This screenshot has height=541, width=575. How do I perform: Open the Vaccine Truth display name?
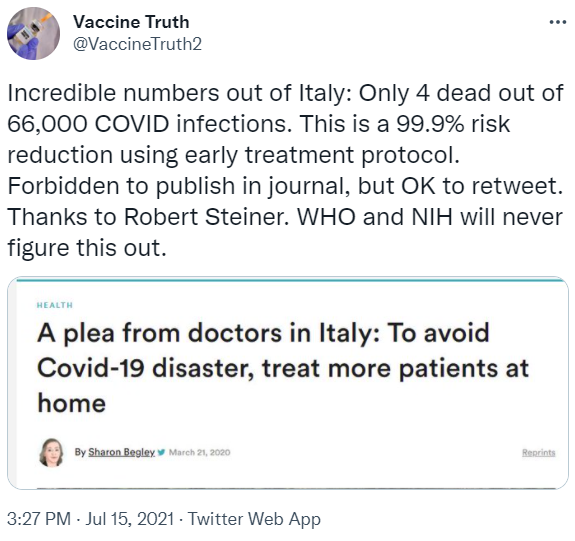(x=131, y=22)
